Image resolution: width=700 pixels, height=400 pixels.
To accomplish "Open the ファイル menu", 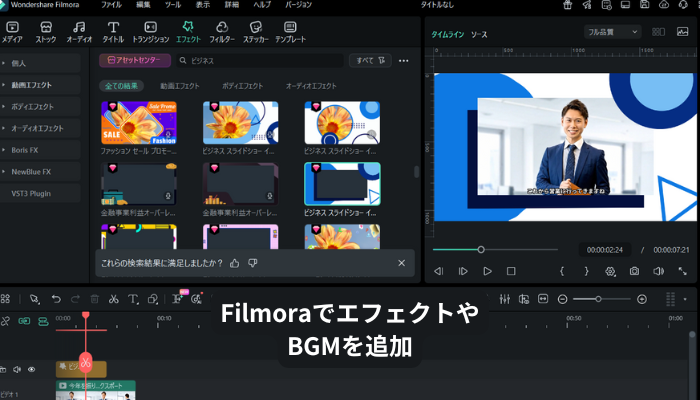I will [x=111, y=5].
